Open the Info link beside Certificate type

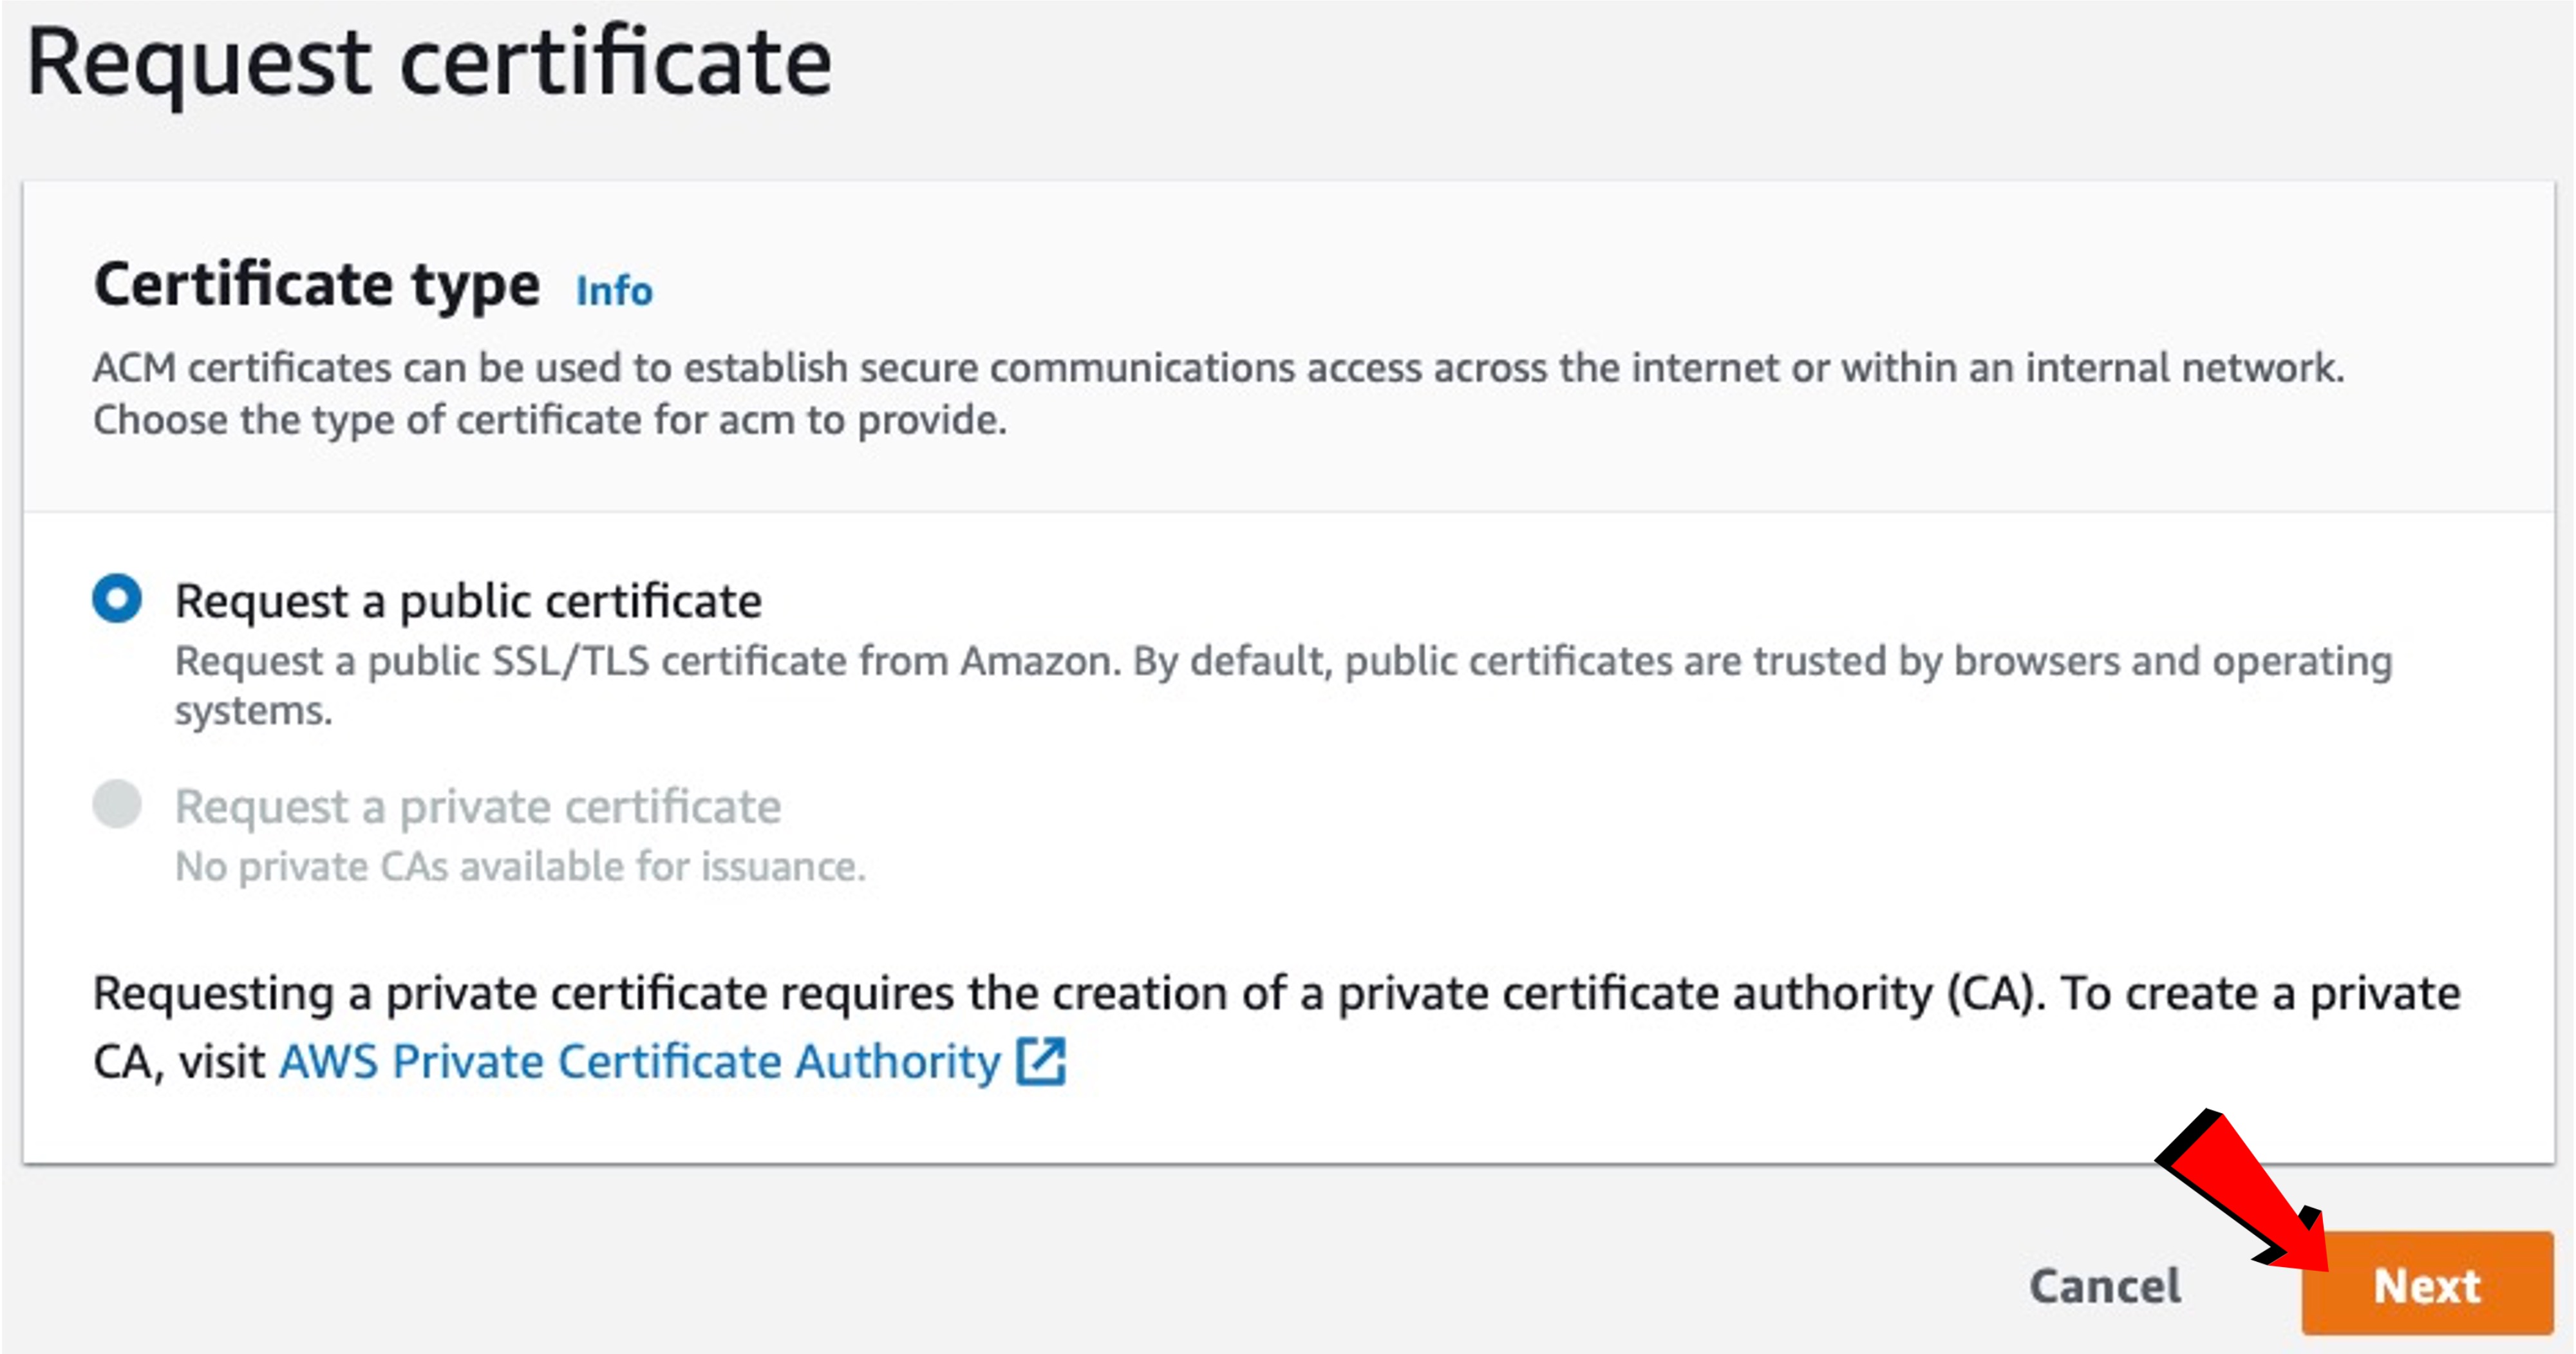tap(613, 291)
